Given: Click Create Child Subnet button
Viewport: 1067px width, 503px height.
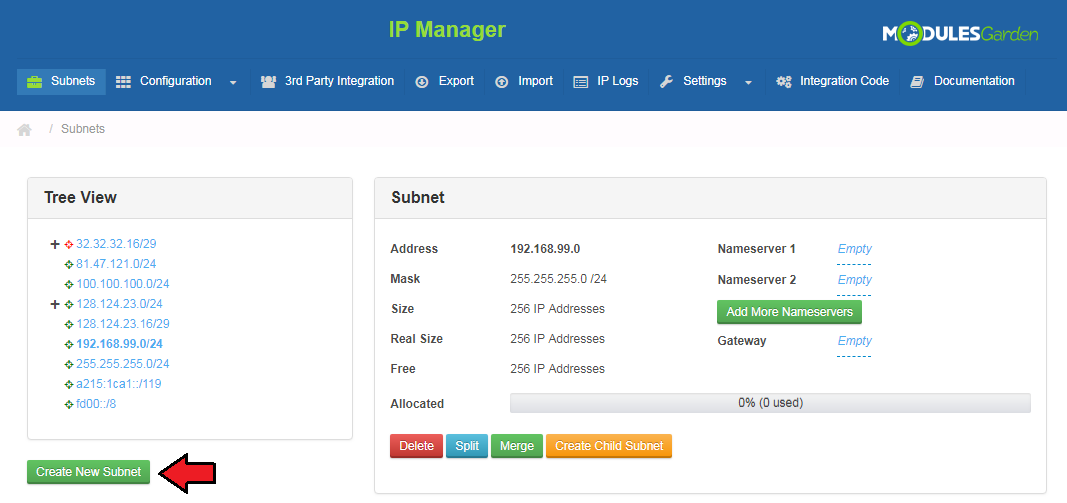Looking at the screenshot, I should point(609,447).
